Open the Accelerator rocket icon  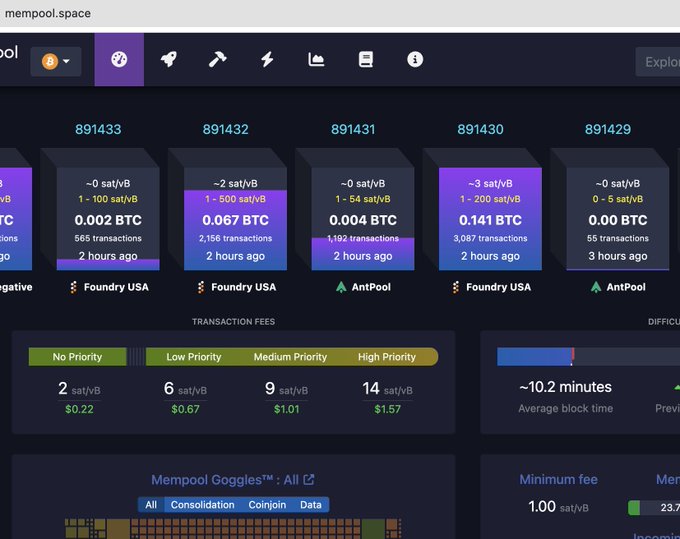(169, 59)
